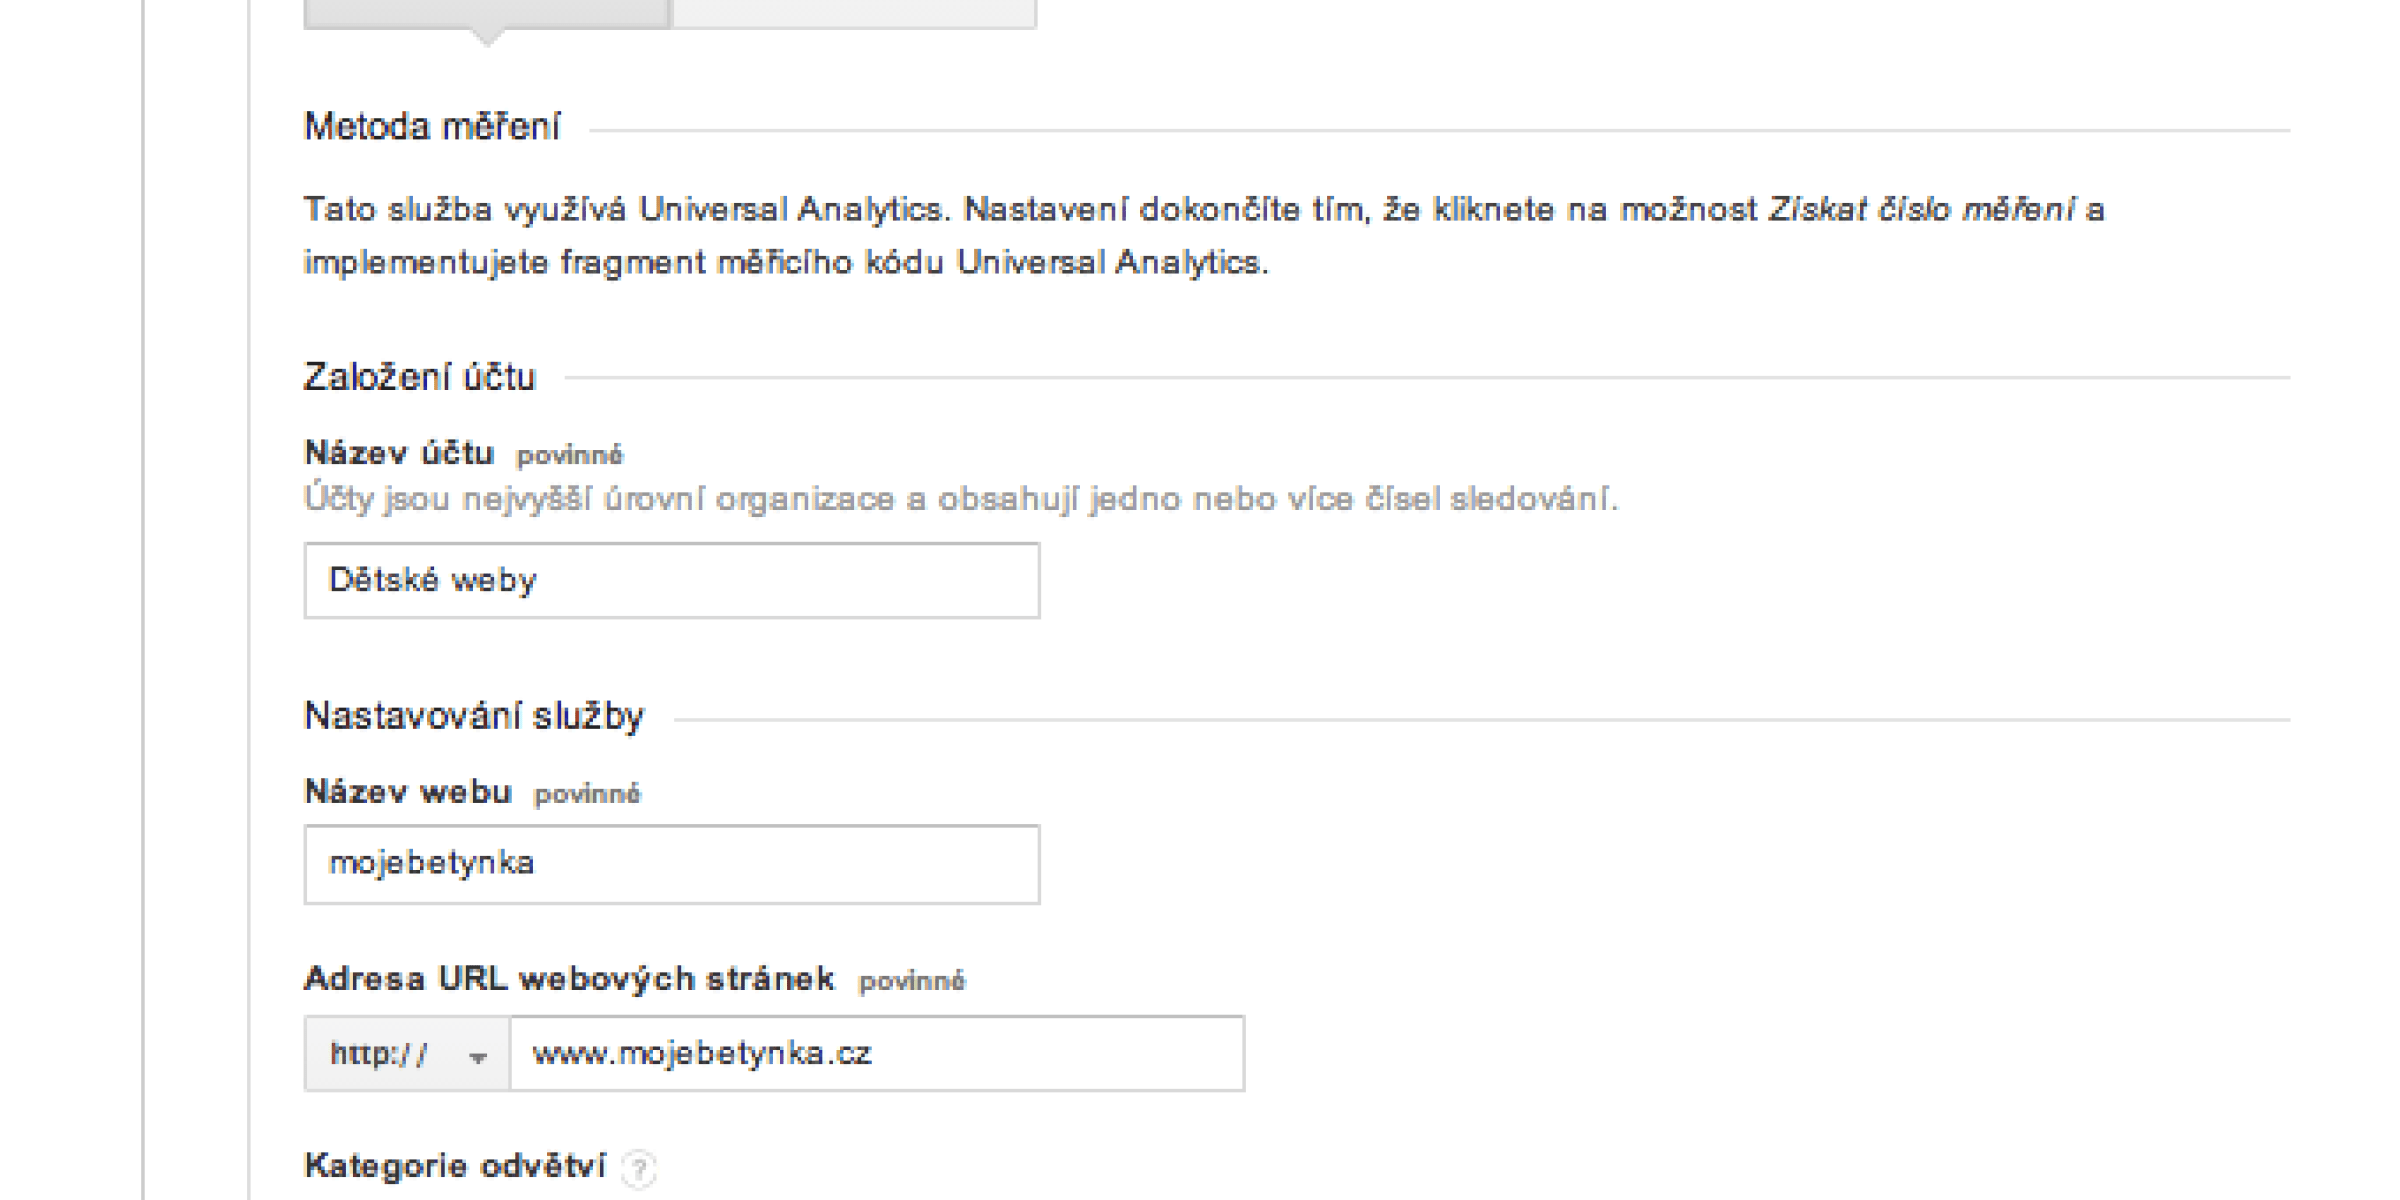Click the Kategorie odvětví label

coord(455,1166)
